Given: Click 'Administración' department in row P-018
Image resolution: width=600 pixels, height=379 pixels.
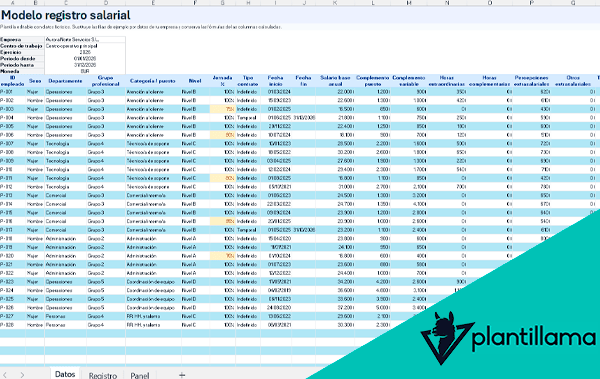Looking at the screenshot, I should [x=65, y=239].
